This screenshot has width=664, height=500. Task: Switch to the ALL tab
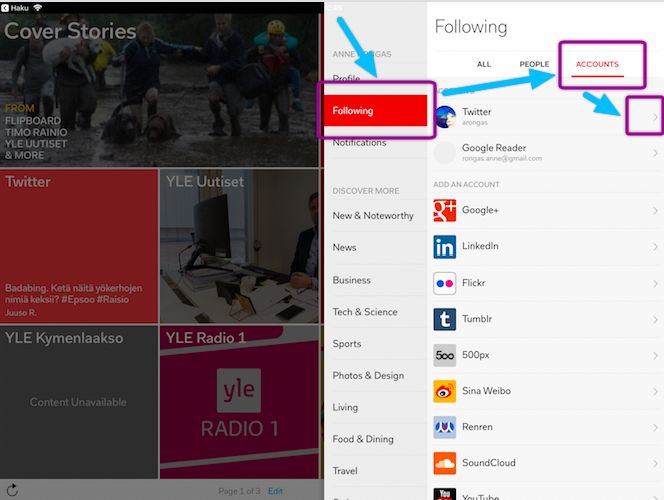484,64
